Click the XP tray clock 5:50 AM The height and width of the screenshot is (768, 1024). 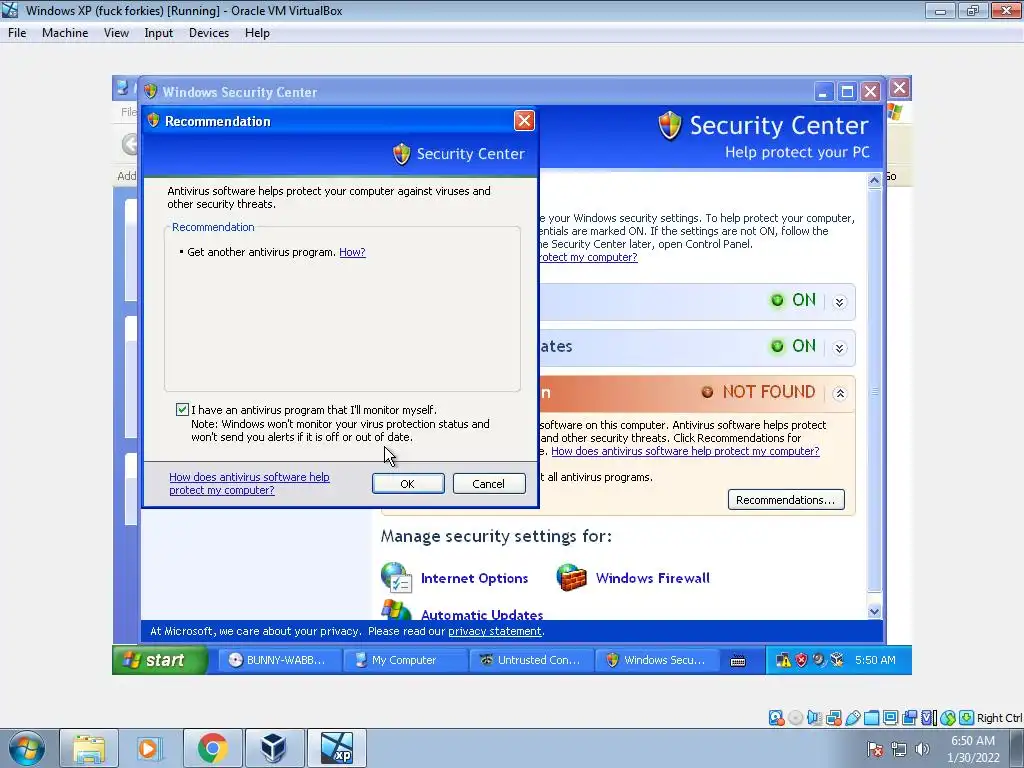point(875,660)
